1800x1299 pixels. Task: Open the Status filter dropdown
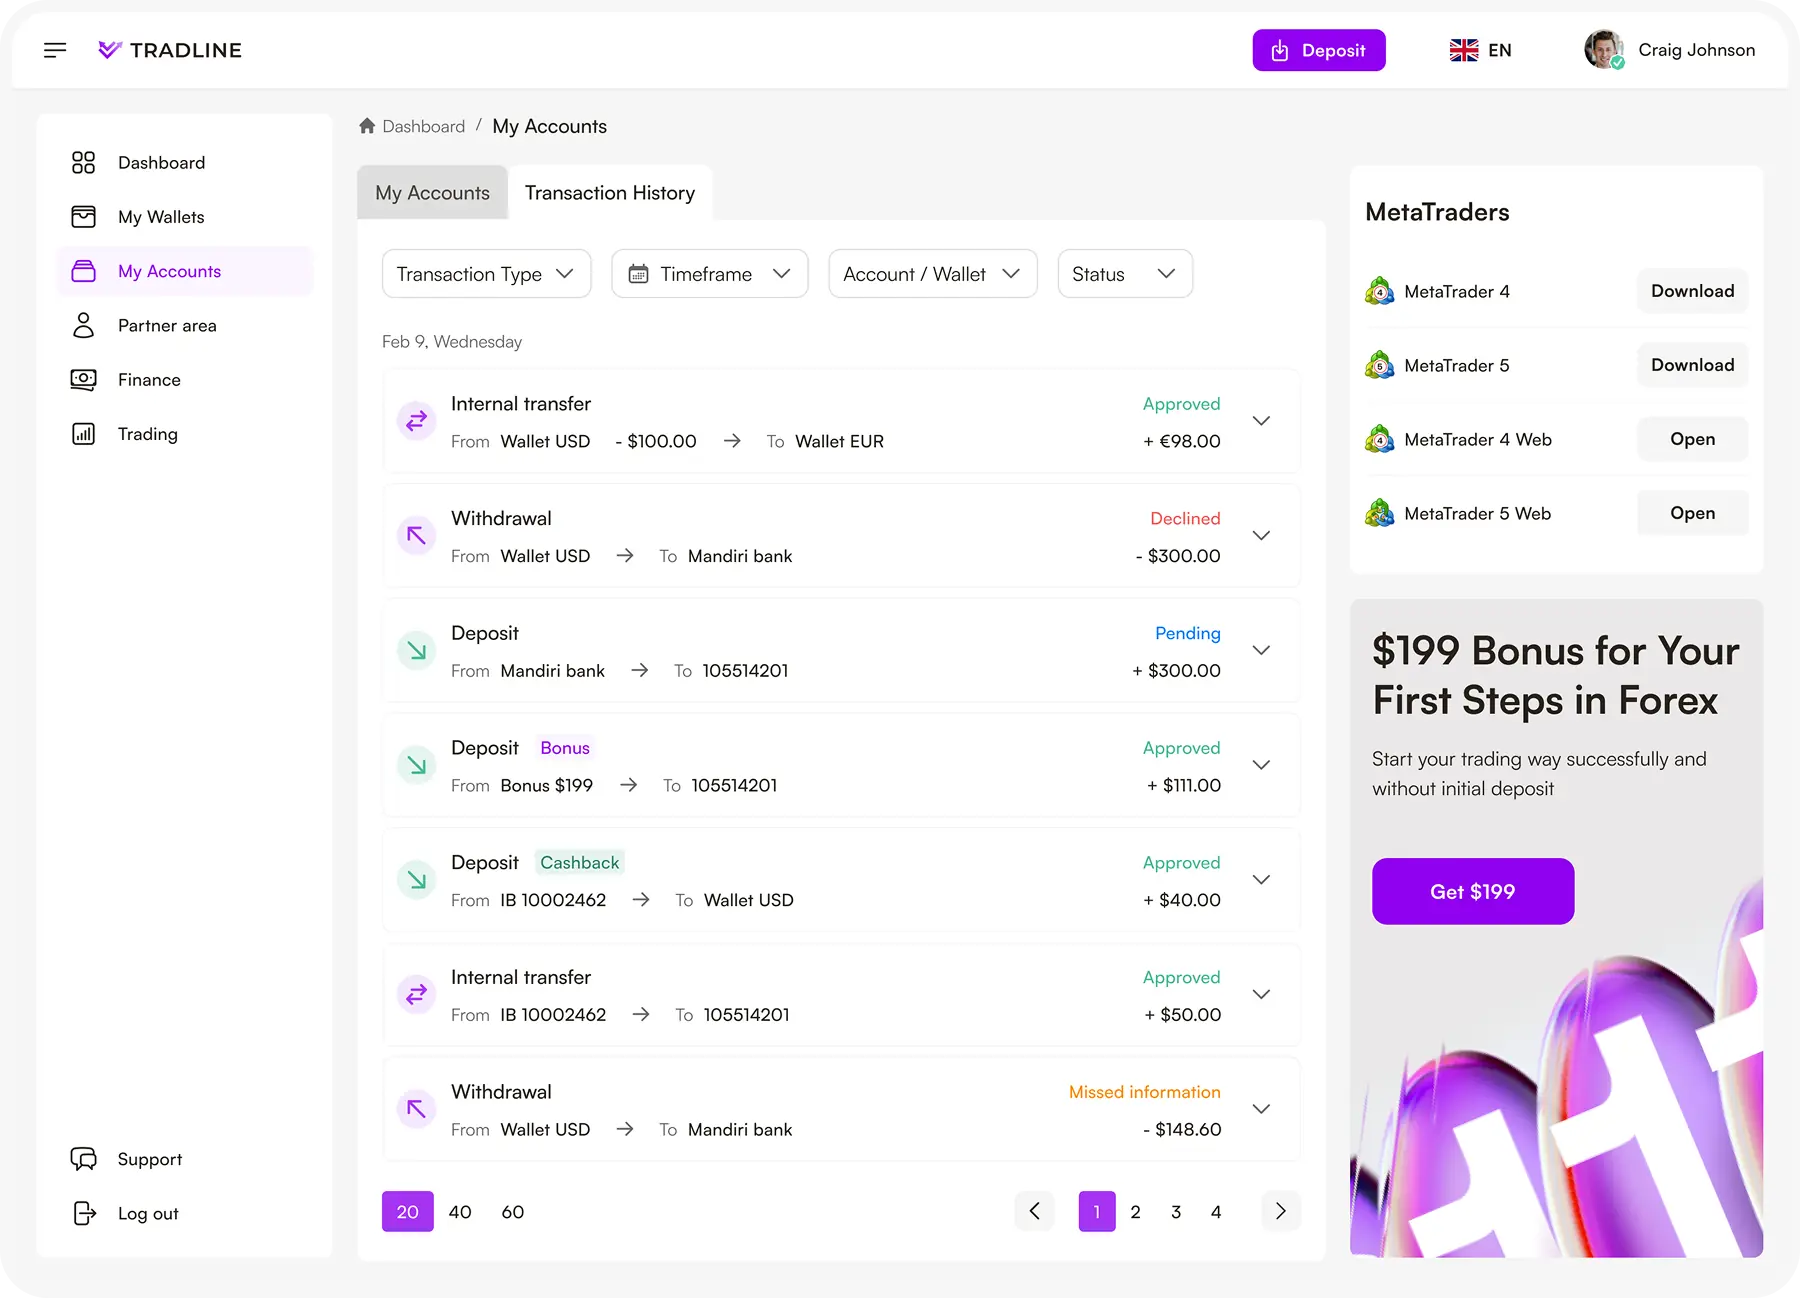1125,274
